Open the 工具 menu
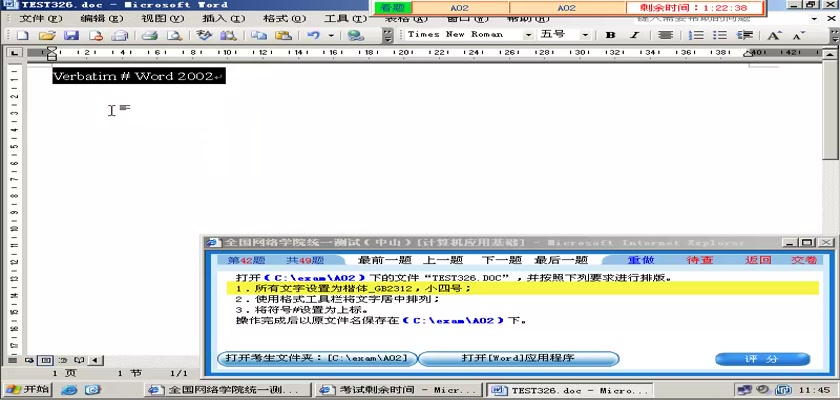This screenshot has height=400, width=840. point(345,18)
